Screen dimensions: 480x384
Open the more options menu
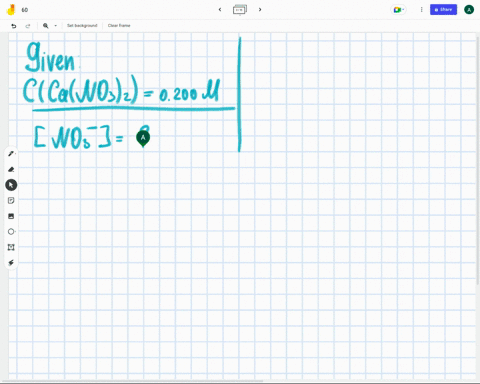(421, 10)
